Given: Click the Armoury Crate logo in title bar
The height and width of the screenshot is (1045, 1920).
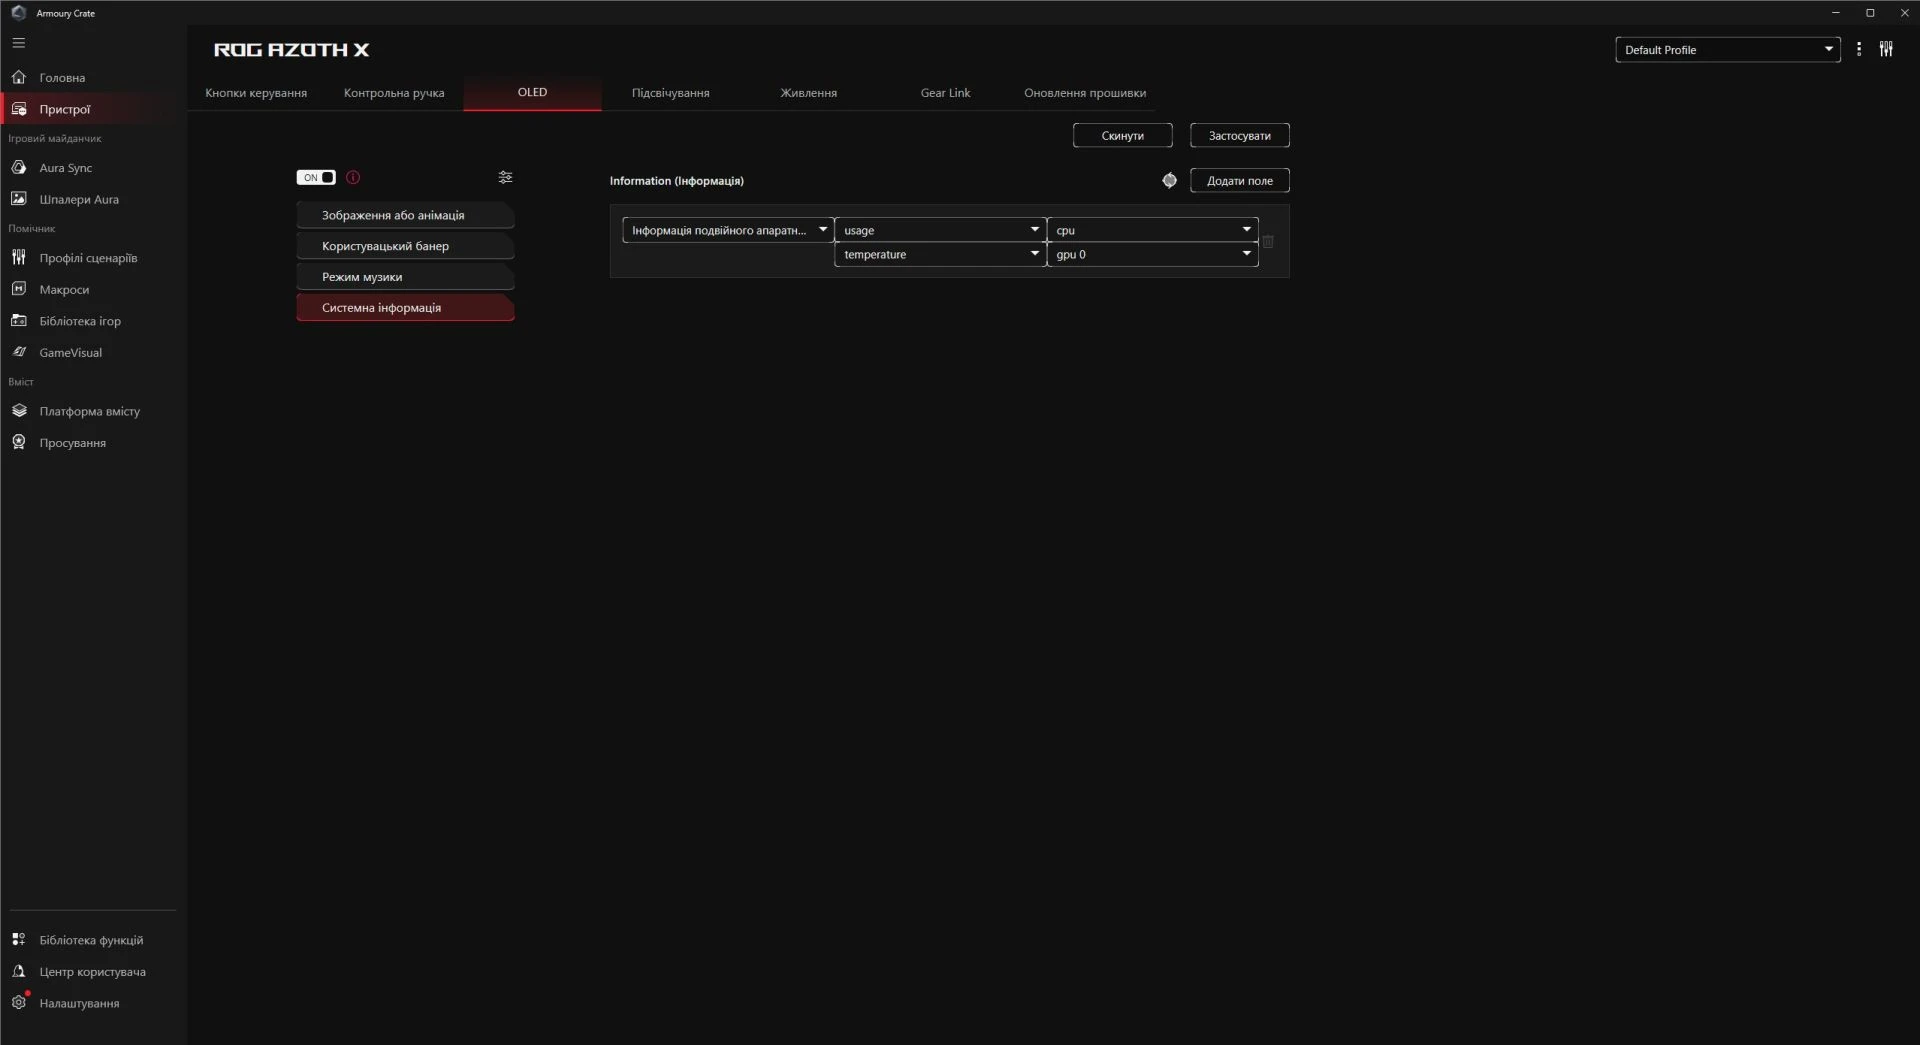Looking at the screenshot, I should pos(18,13).
